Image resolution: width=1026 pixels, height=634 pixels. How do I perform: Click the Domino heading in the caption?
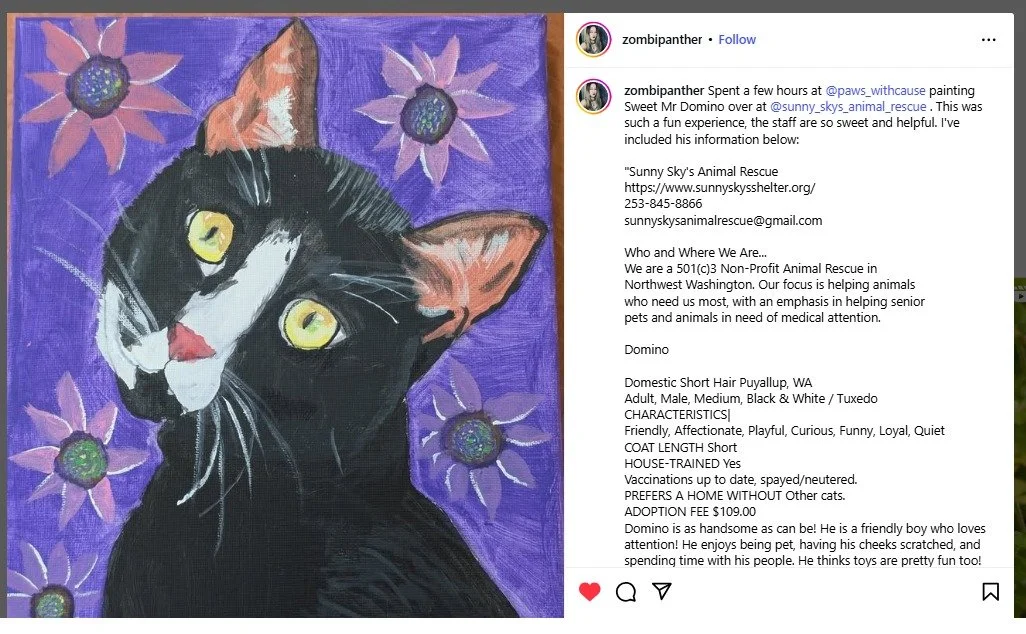646,349
